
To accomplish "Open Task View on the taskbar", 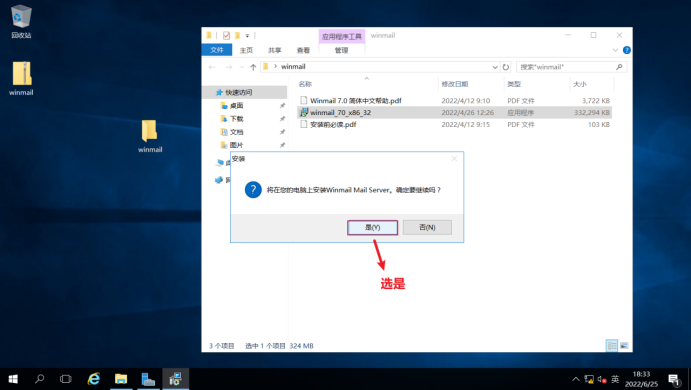I will [66, 379].
